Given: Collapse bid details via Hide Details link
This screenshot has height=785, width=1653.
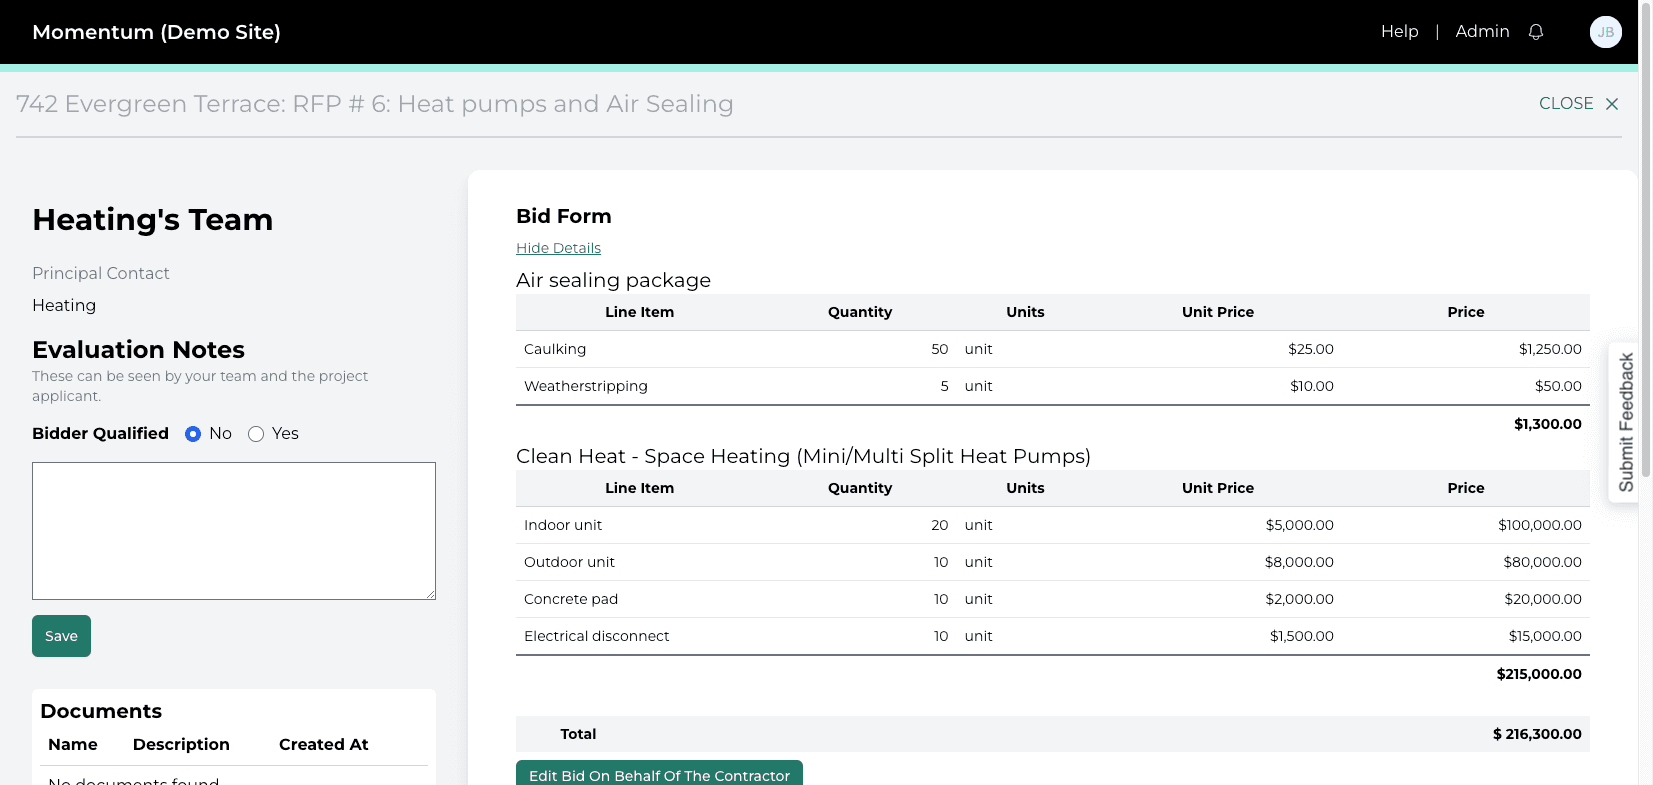Looking at the screenshot, I should pos(558,248).
